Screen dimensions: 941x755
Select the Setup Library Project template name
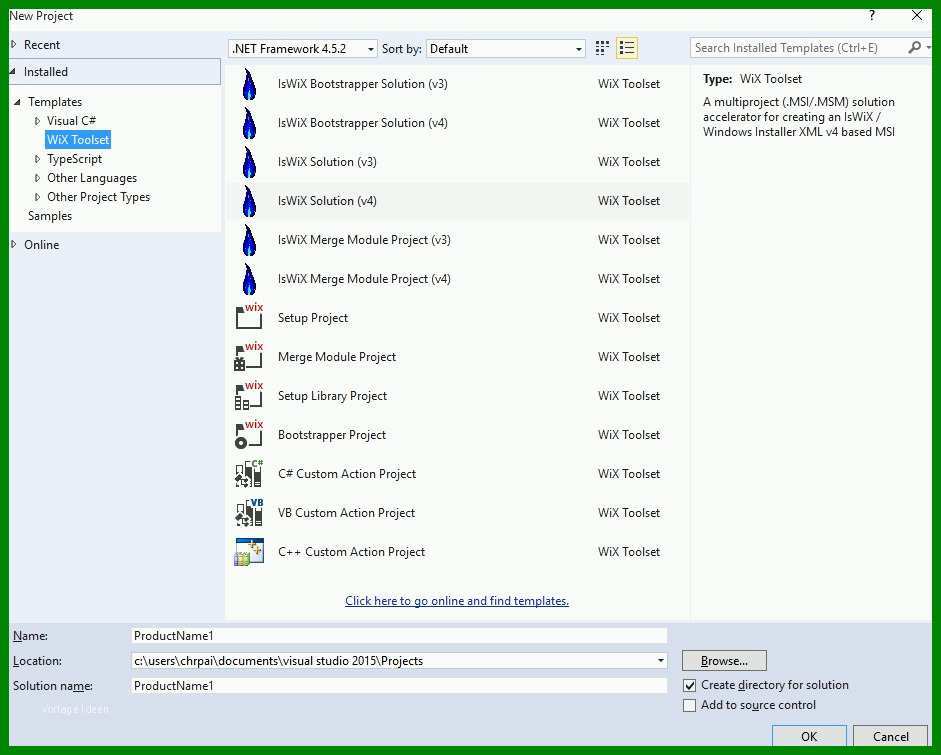coord(332,396)
